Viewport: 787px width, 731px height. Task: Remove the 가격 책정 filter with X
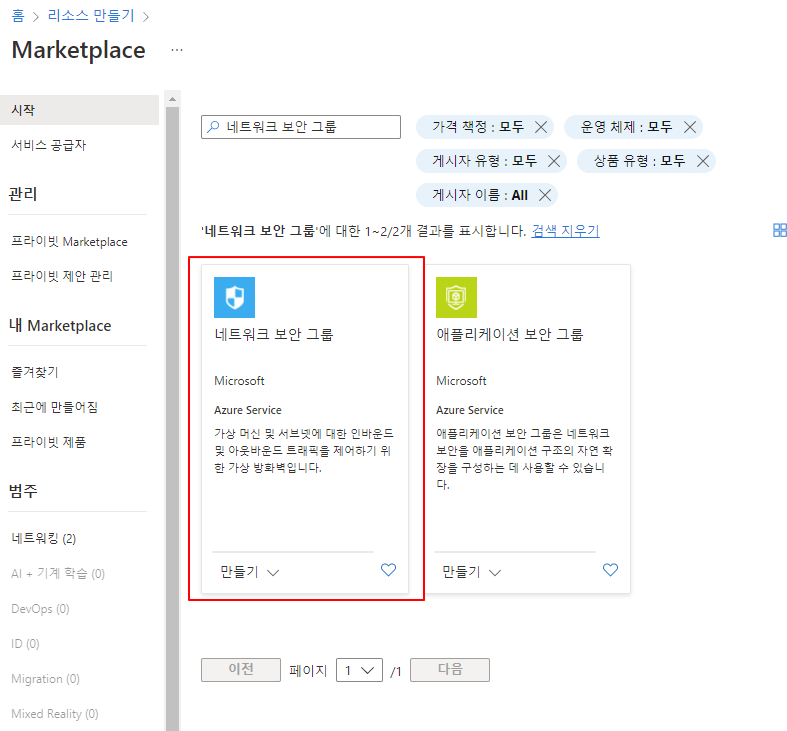tap(541, 127)
